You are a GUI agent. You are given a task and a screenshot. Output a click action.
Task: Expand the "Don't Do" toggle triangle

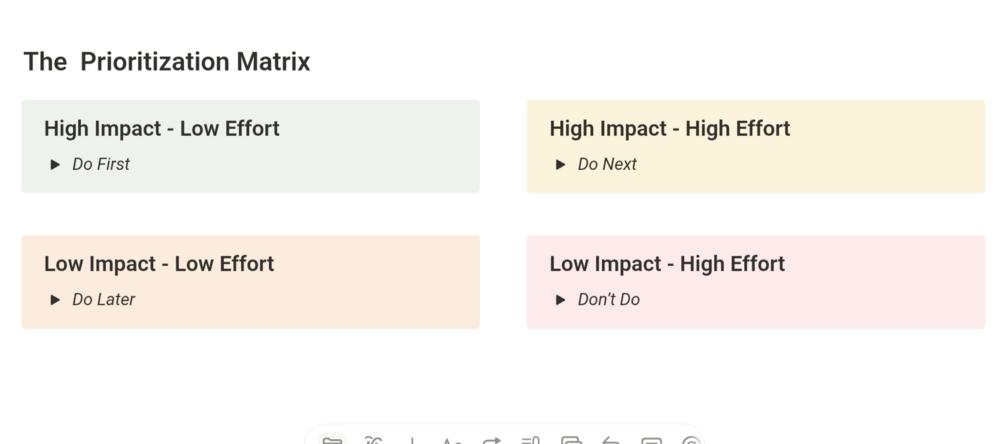[561, 299]
